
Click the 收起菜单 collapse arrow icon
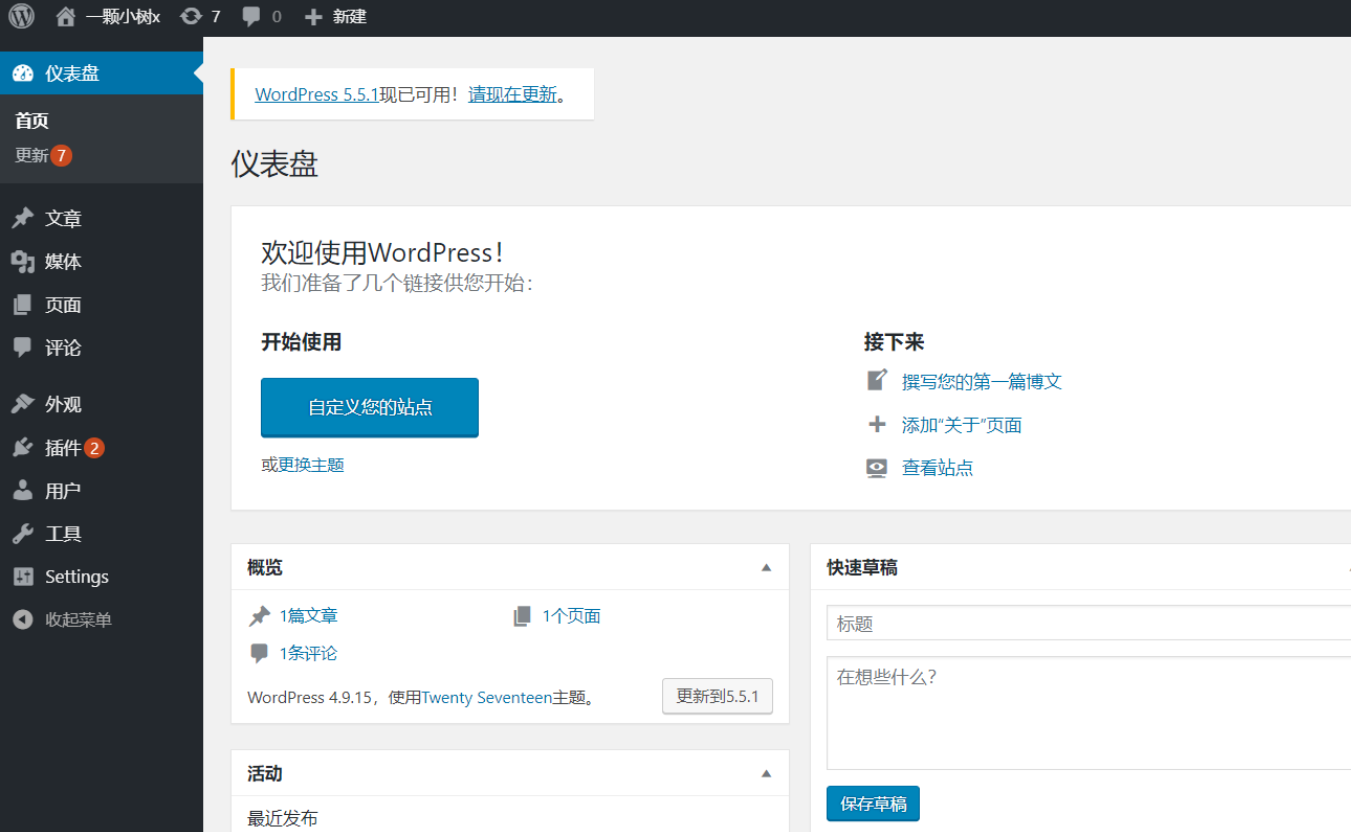[23, 620]
